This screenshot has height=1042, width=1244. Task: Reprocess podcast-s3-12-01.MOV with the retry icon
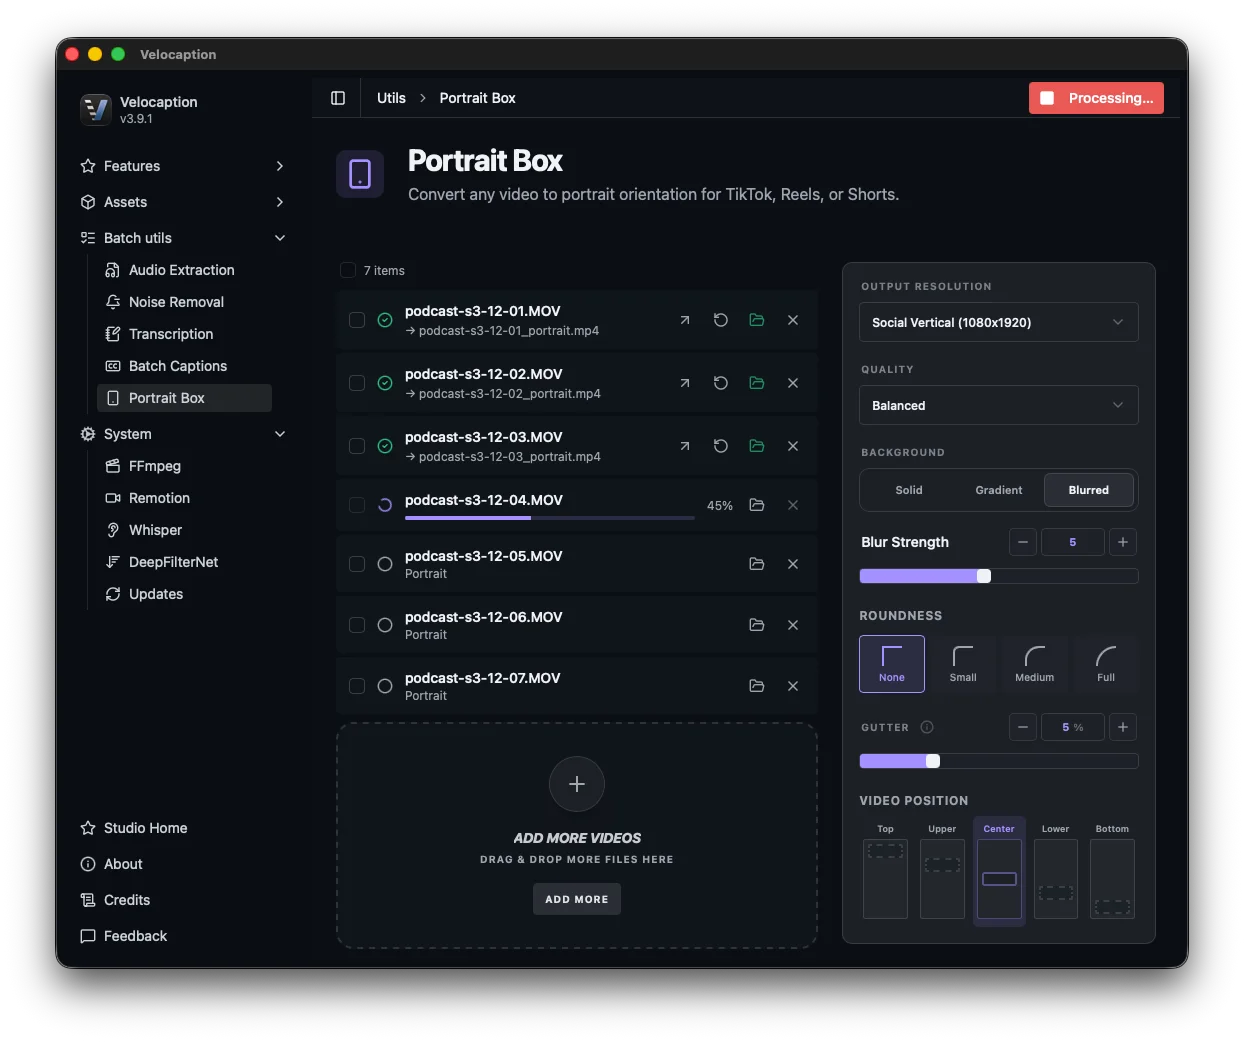click(721, 320)
